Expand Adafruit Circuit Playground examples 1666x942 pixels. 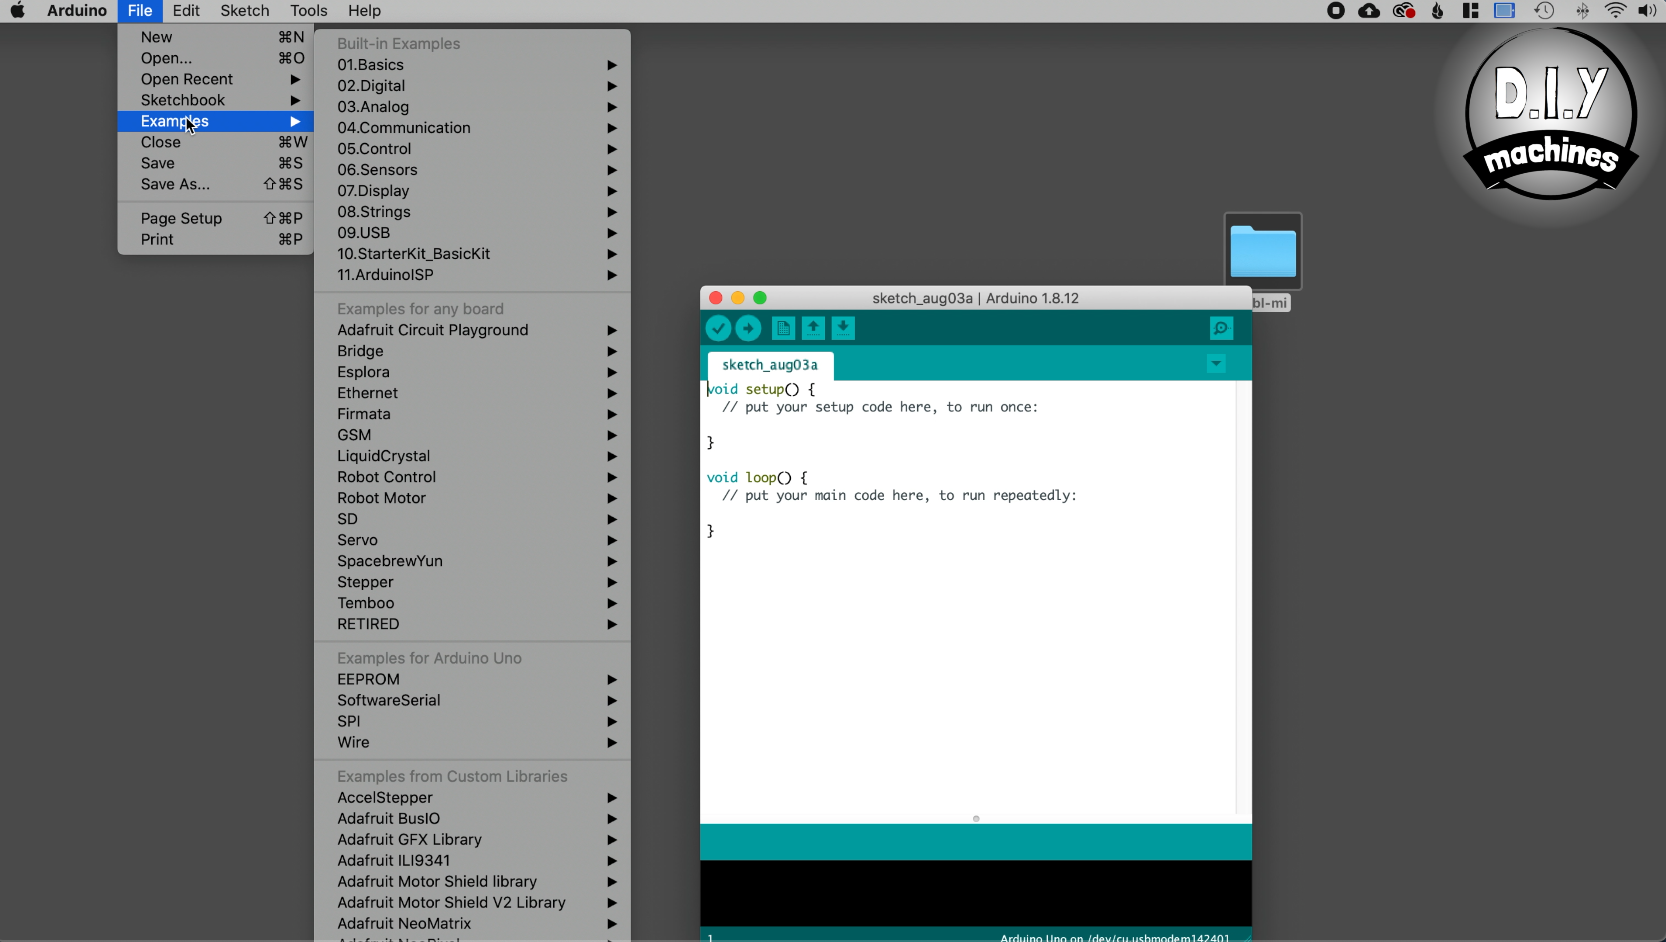click(473, 330)
